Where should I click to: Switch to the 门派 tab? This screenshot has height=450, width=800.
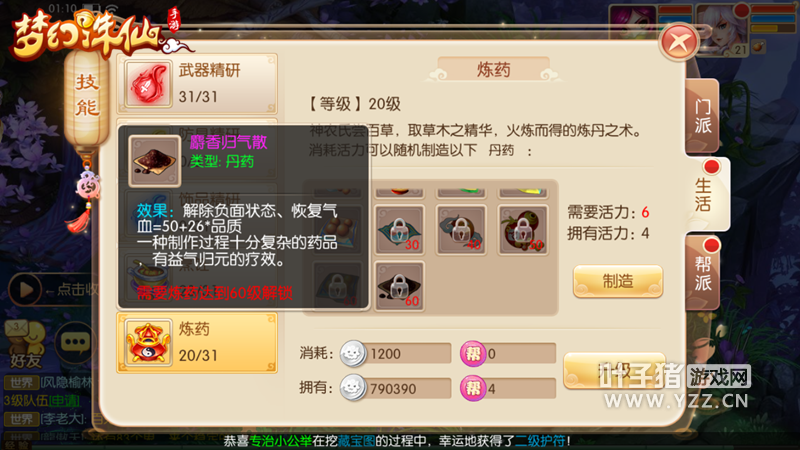point(702,116)
